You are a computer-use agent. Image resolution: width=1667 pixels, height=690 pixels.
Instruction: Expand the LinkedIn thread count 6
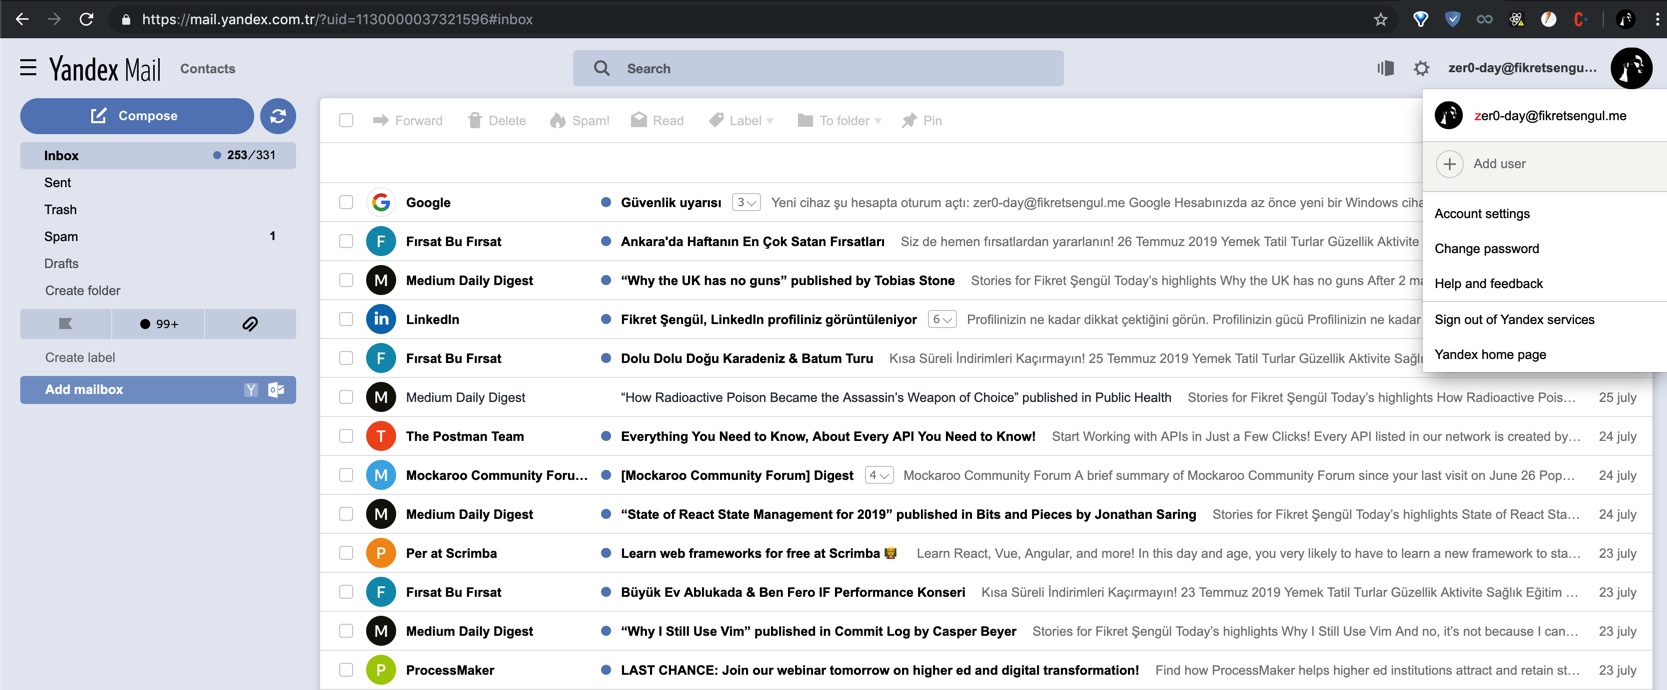pos(942,319)
